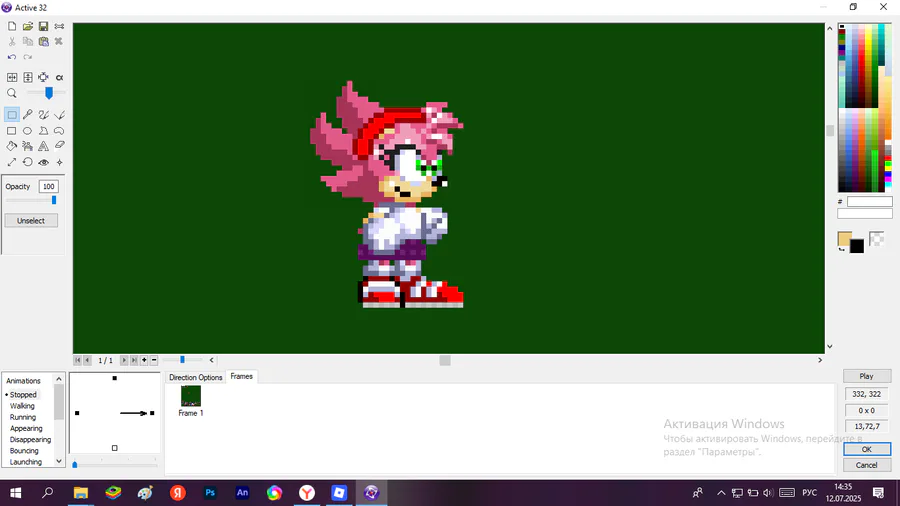Click the Zoom magnifier icon
Viewport: 900px width, 506px height.
pyautogui.click(x=12, y=93)
